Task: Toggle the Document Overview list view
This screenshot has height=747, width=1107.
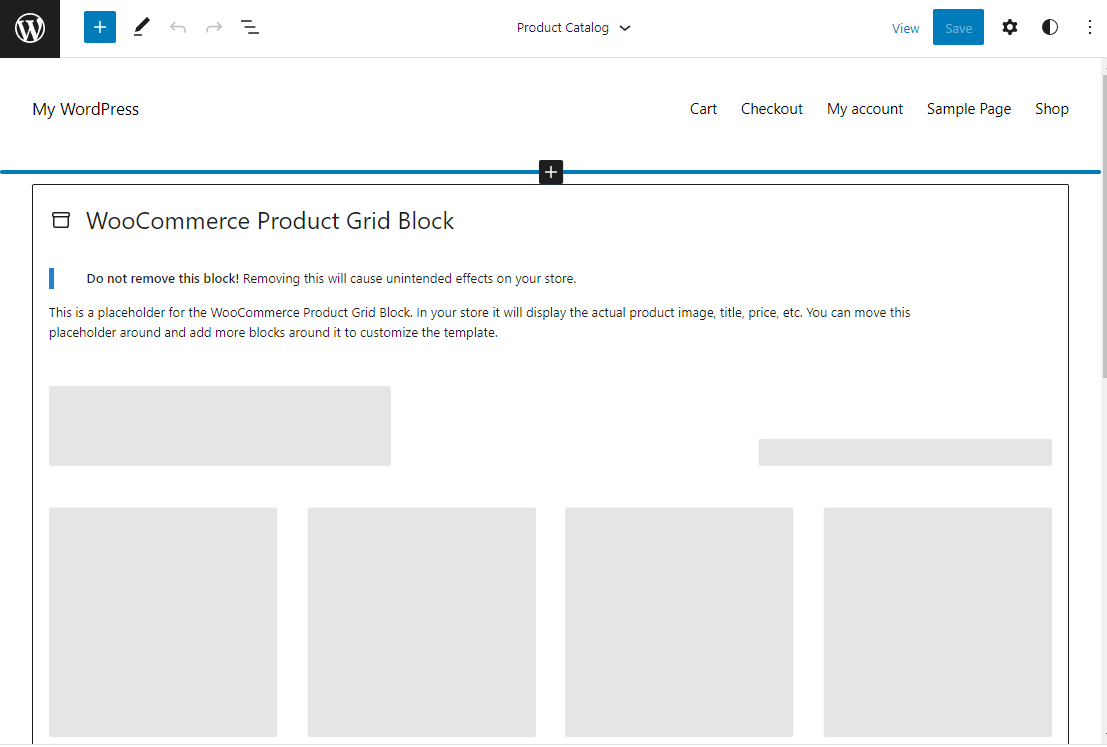Action: pyautogui.click(x=250, y=27)
